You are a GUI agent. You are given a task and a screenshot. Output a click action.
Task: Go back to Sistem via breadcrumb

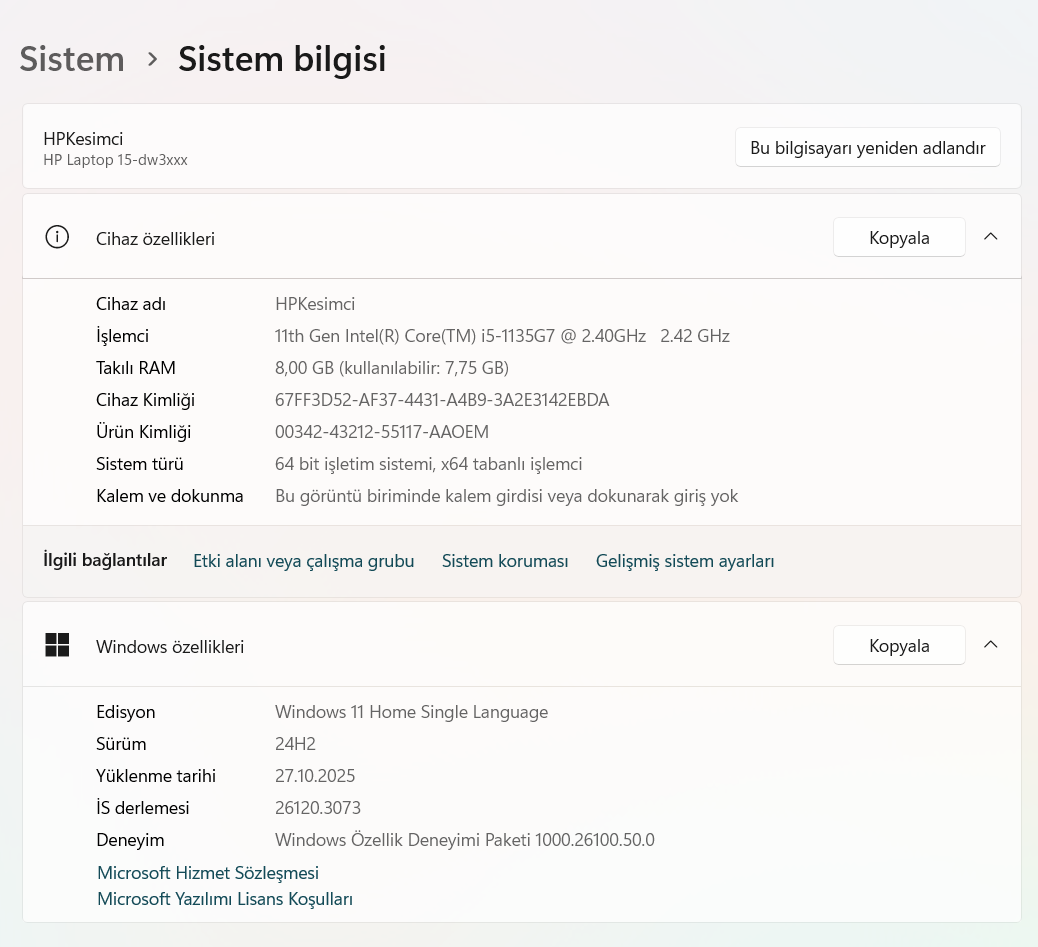pos(72,59)
